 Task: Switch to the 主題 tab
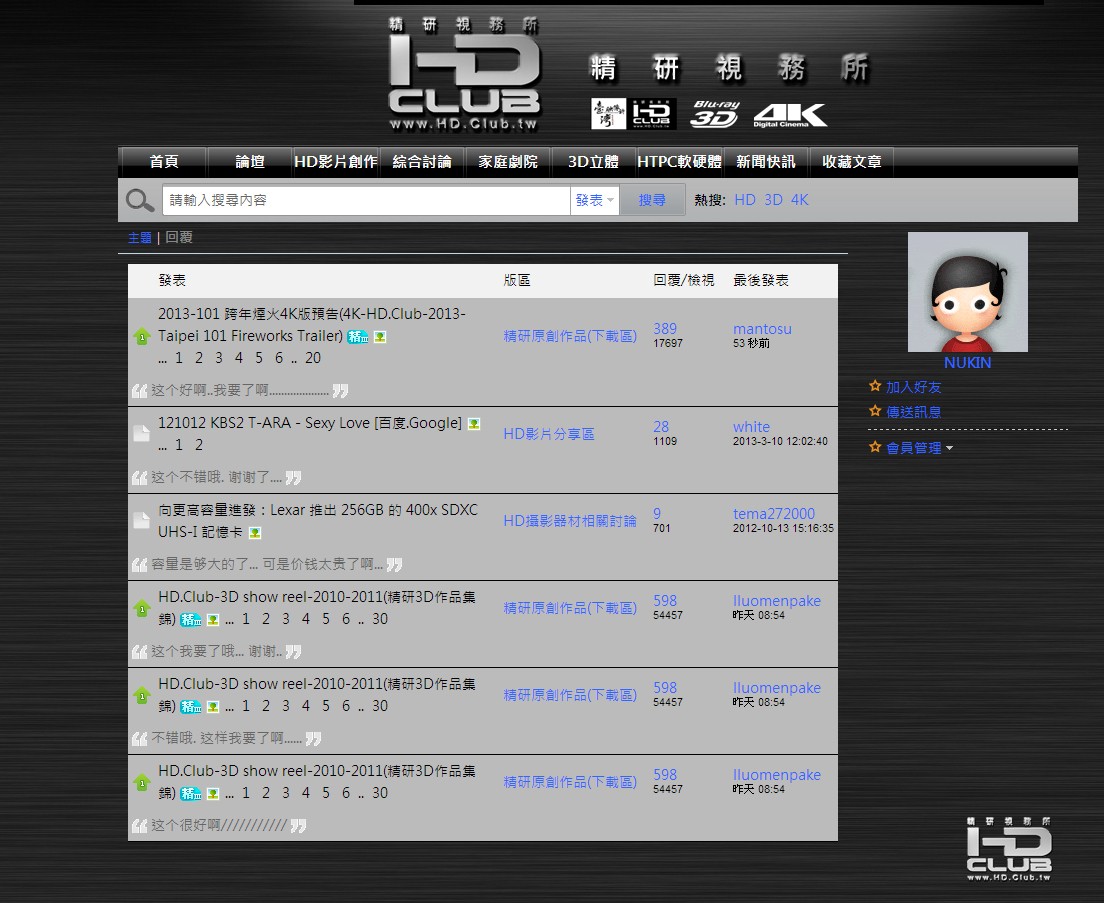click(x=139, y=238)
